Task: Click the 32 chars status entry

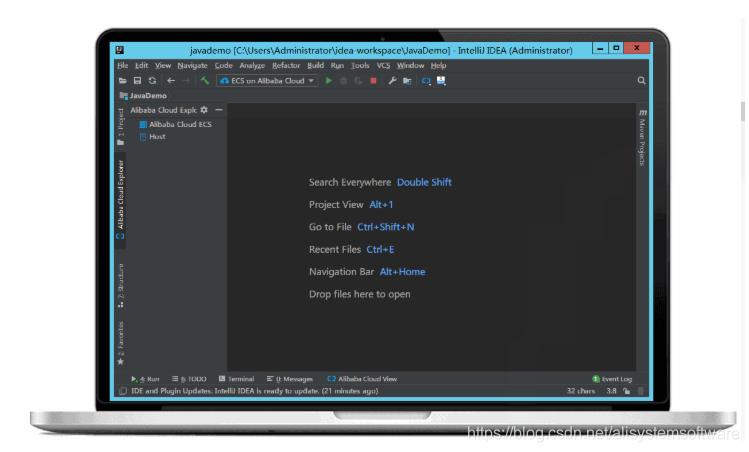Action: tap(581, 391)
